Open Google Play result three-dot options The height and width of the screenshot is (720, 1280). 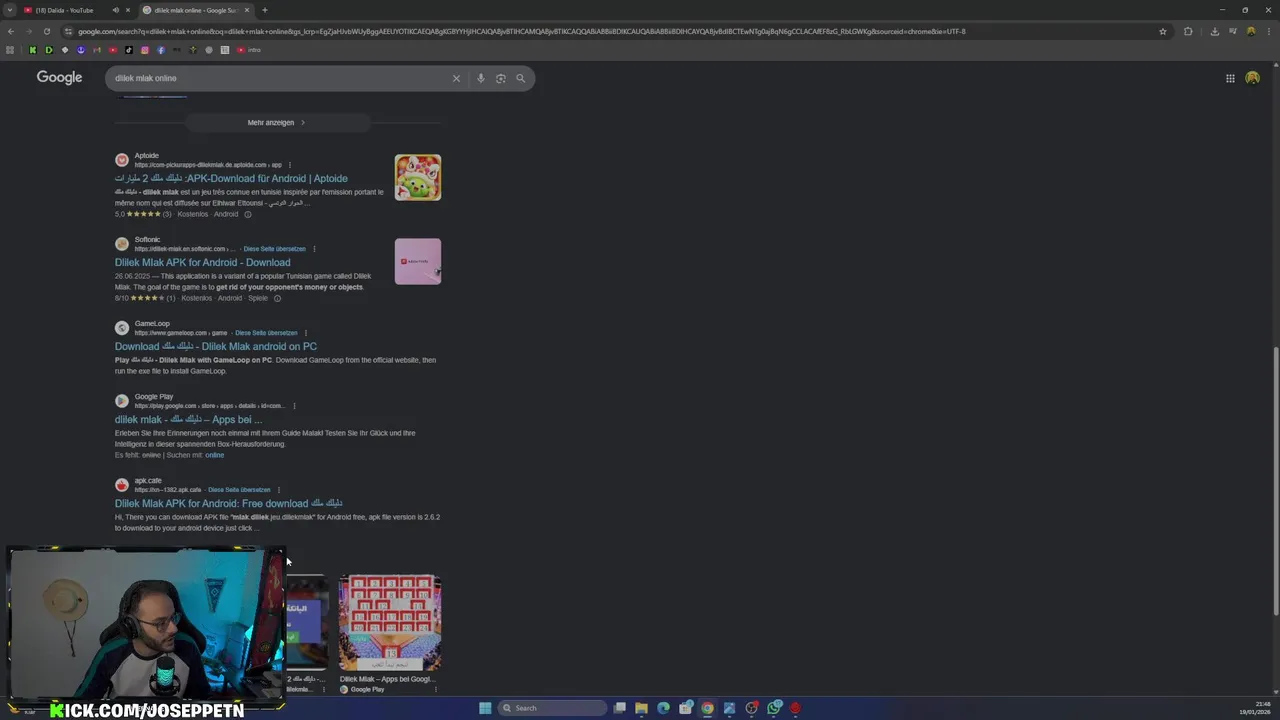294,406
